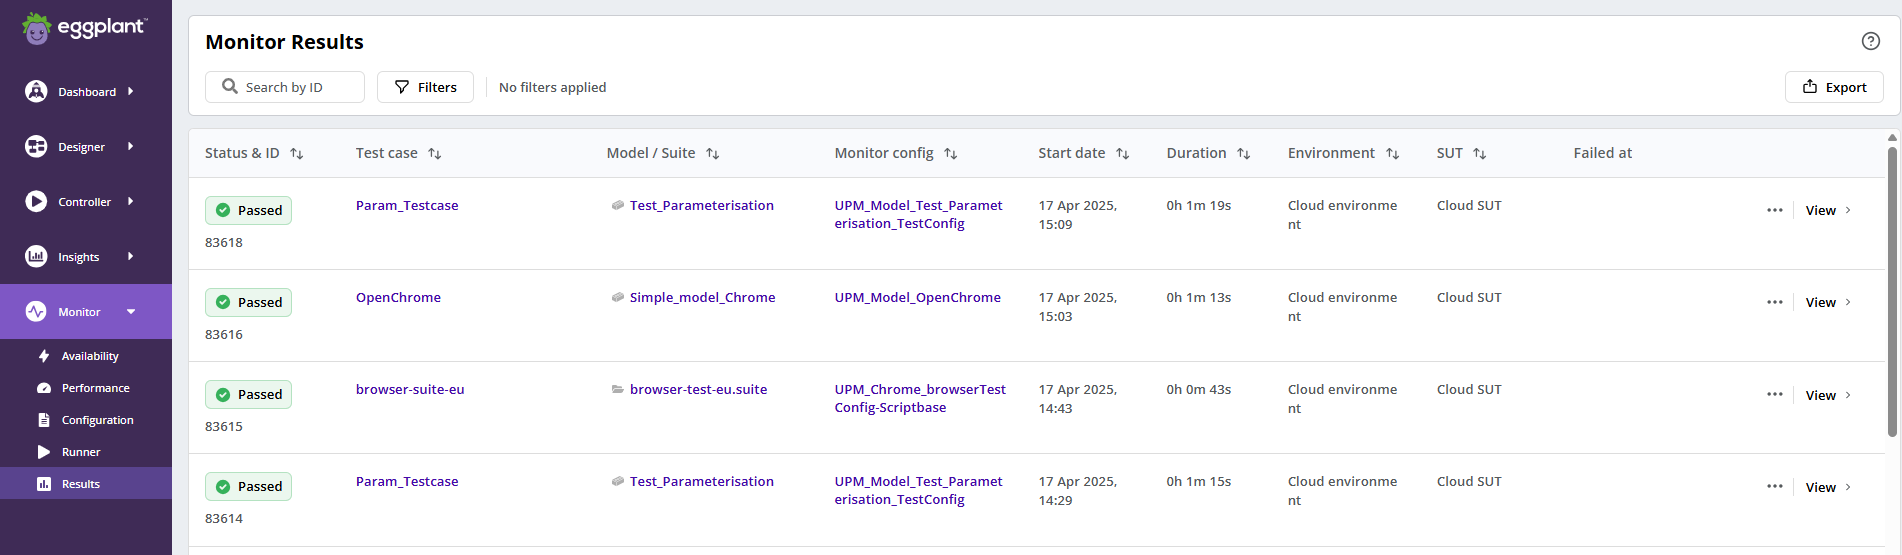Open the Dashboard sidebar icon
Screen dimensions: 1902x555
(x=36, y=91)
